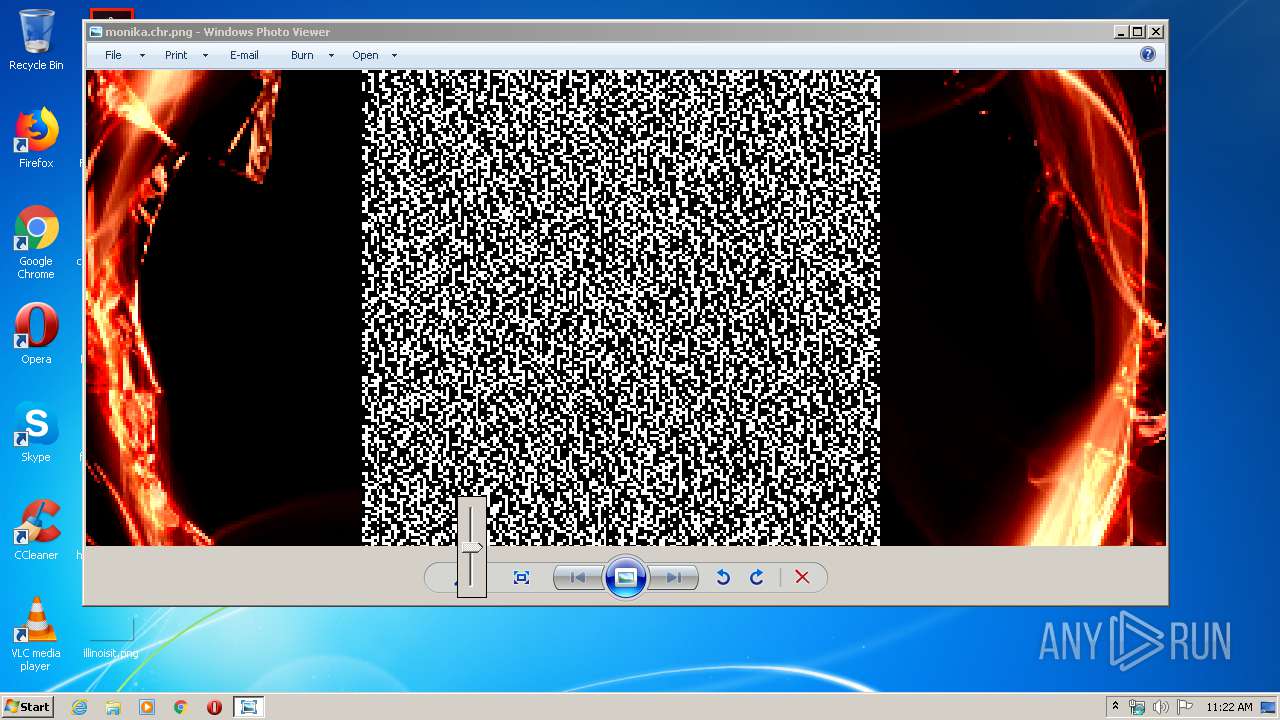Launch CCleaner from the desktop
Image resolution: width=1280 pixels, height=720 pixels.
[x=36, y=530]
